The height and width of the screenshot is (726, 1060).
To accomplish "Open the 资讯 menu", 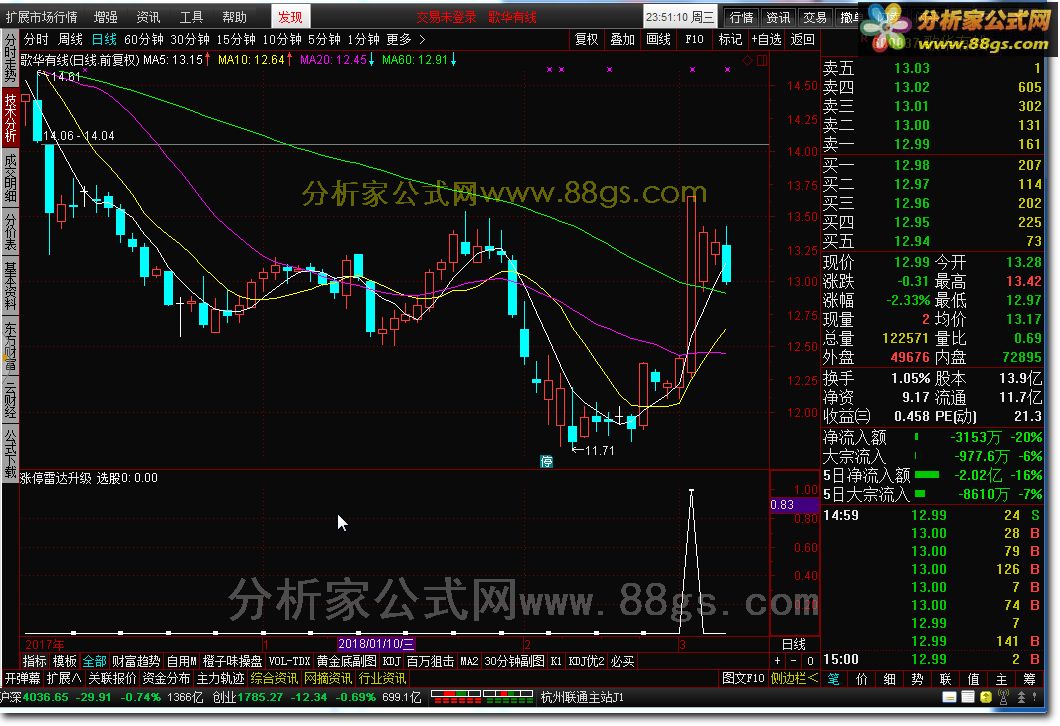I will [x=148, y=17].
